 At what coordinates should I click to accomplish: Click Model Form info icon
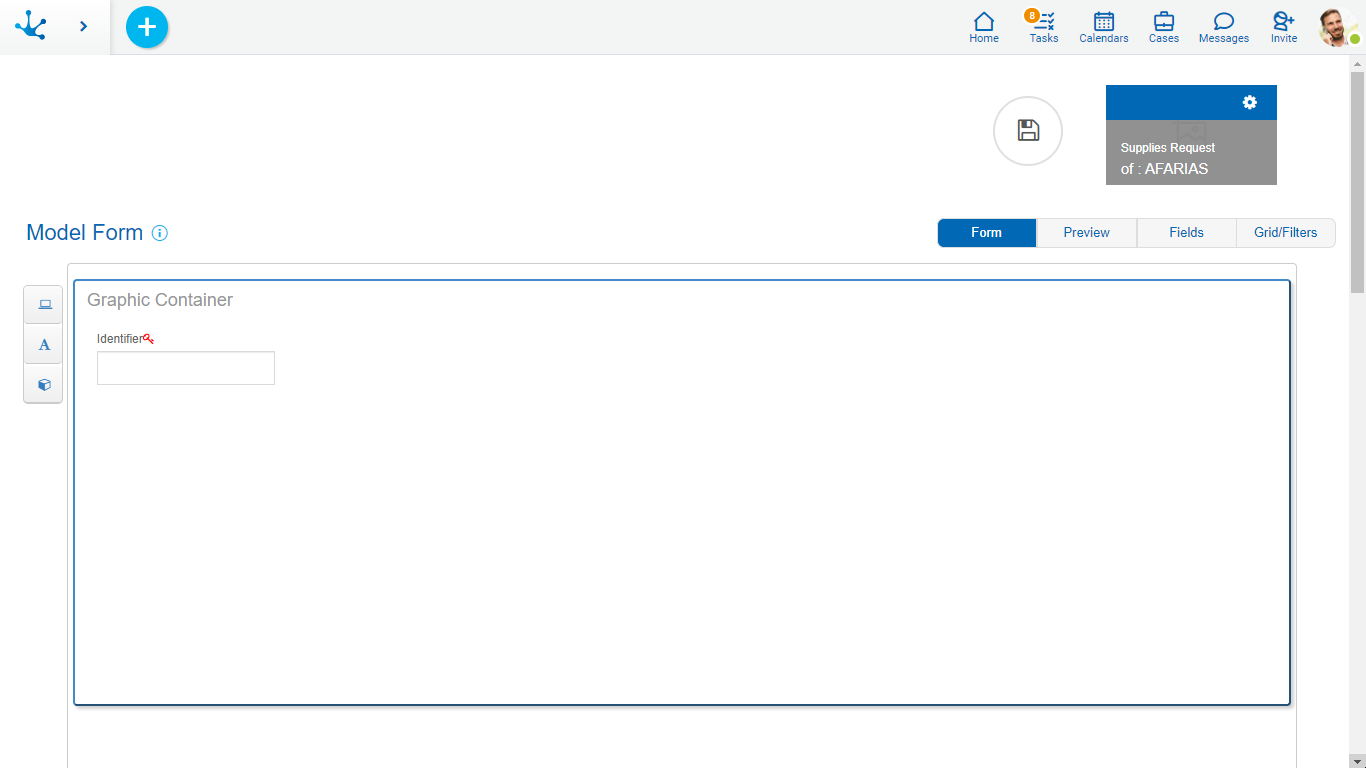pos(160,233)
